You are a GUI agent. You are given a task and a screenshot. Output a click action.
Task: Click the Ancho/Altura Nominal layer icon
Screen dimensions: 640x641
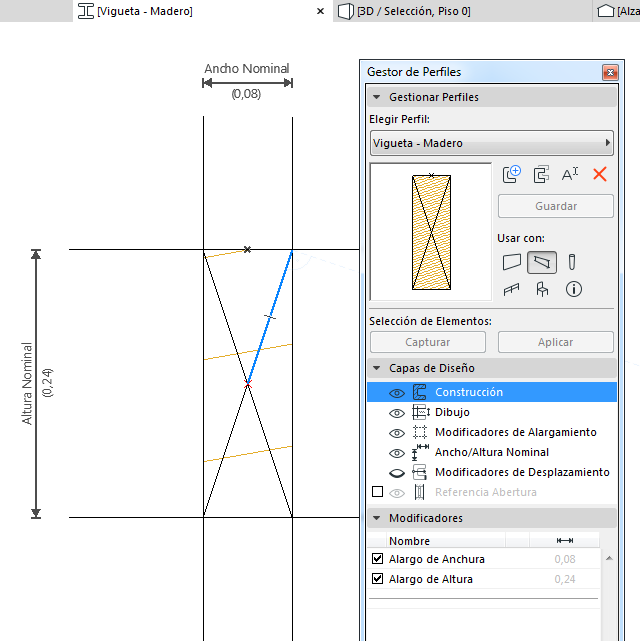pos(420,452)
